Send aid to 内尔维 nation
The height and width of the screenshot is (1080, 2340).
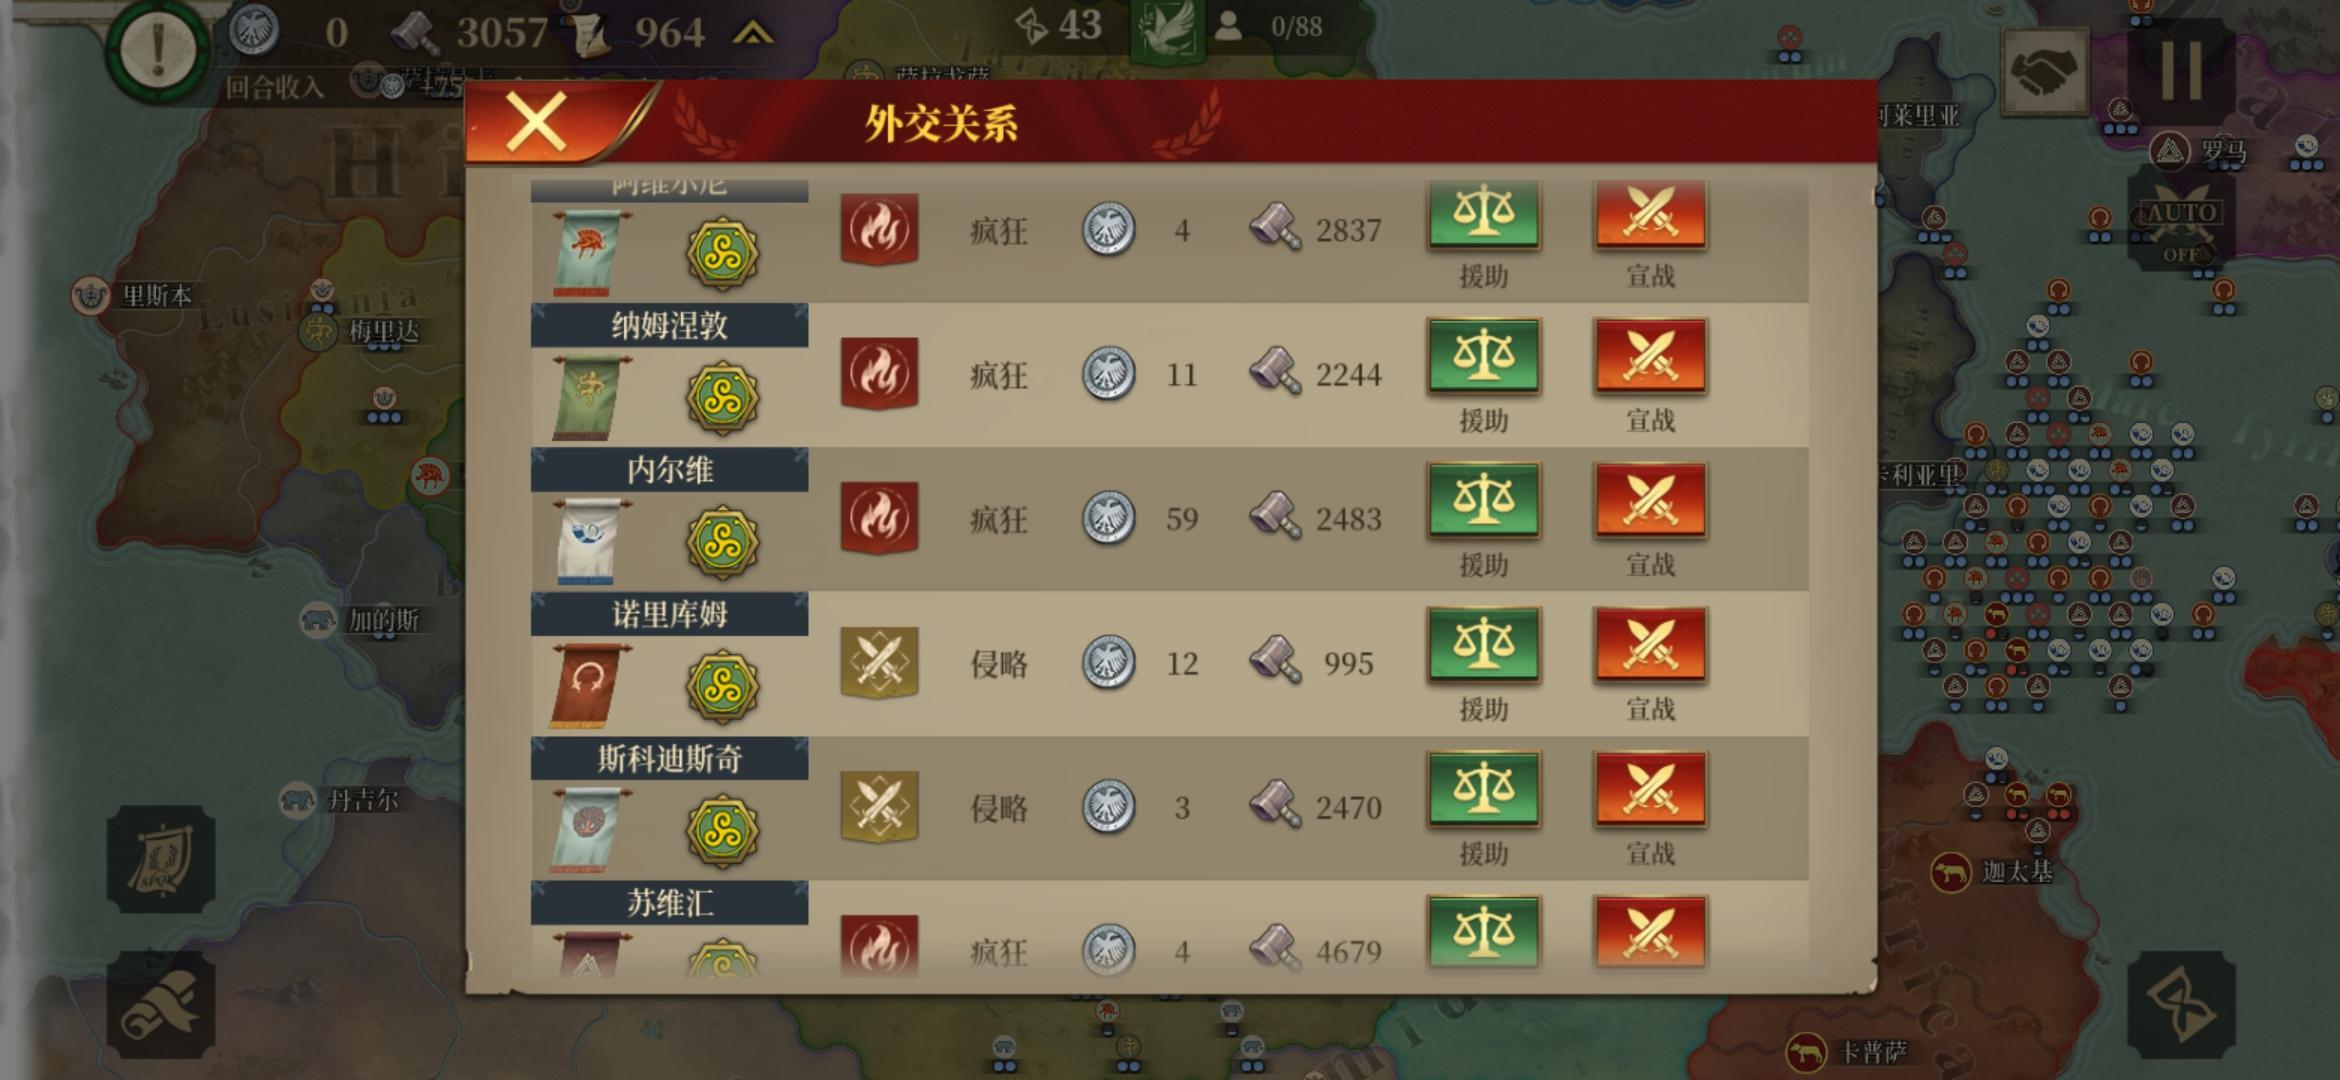point(1483,500)
